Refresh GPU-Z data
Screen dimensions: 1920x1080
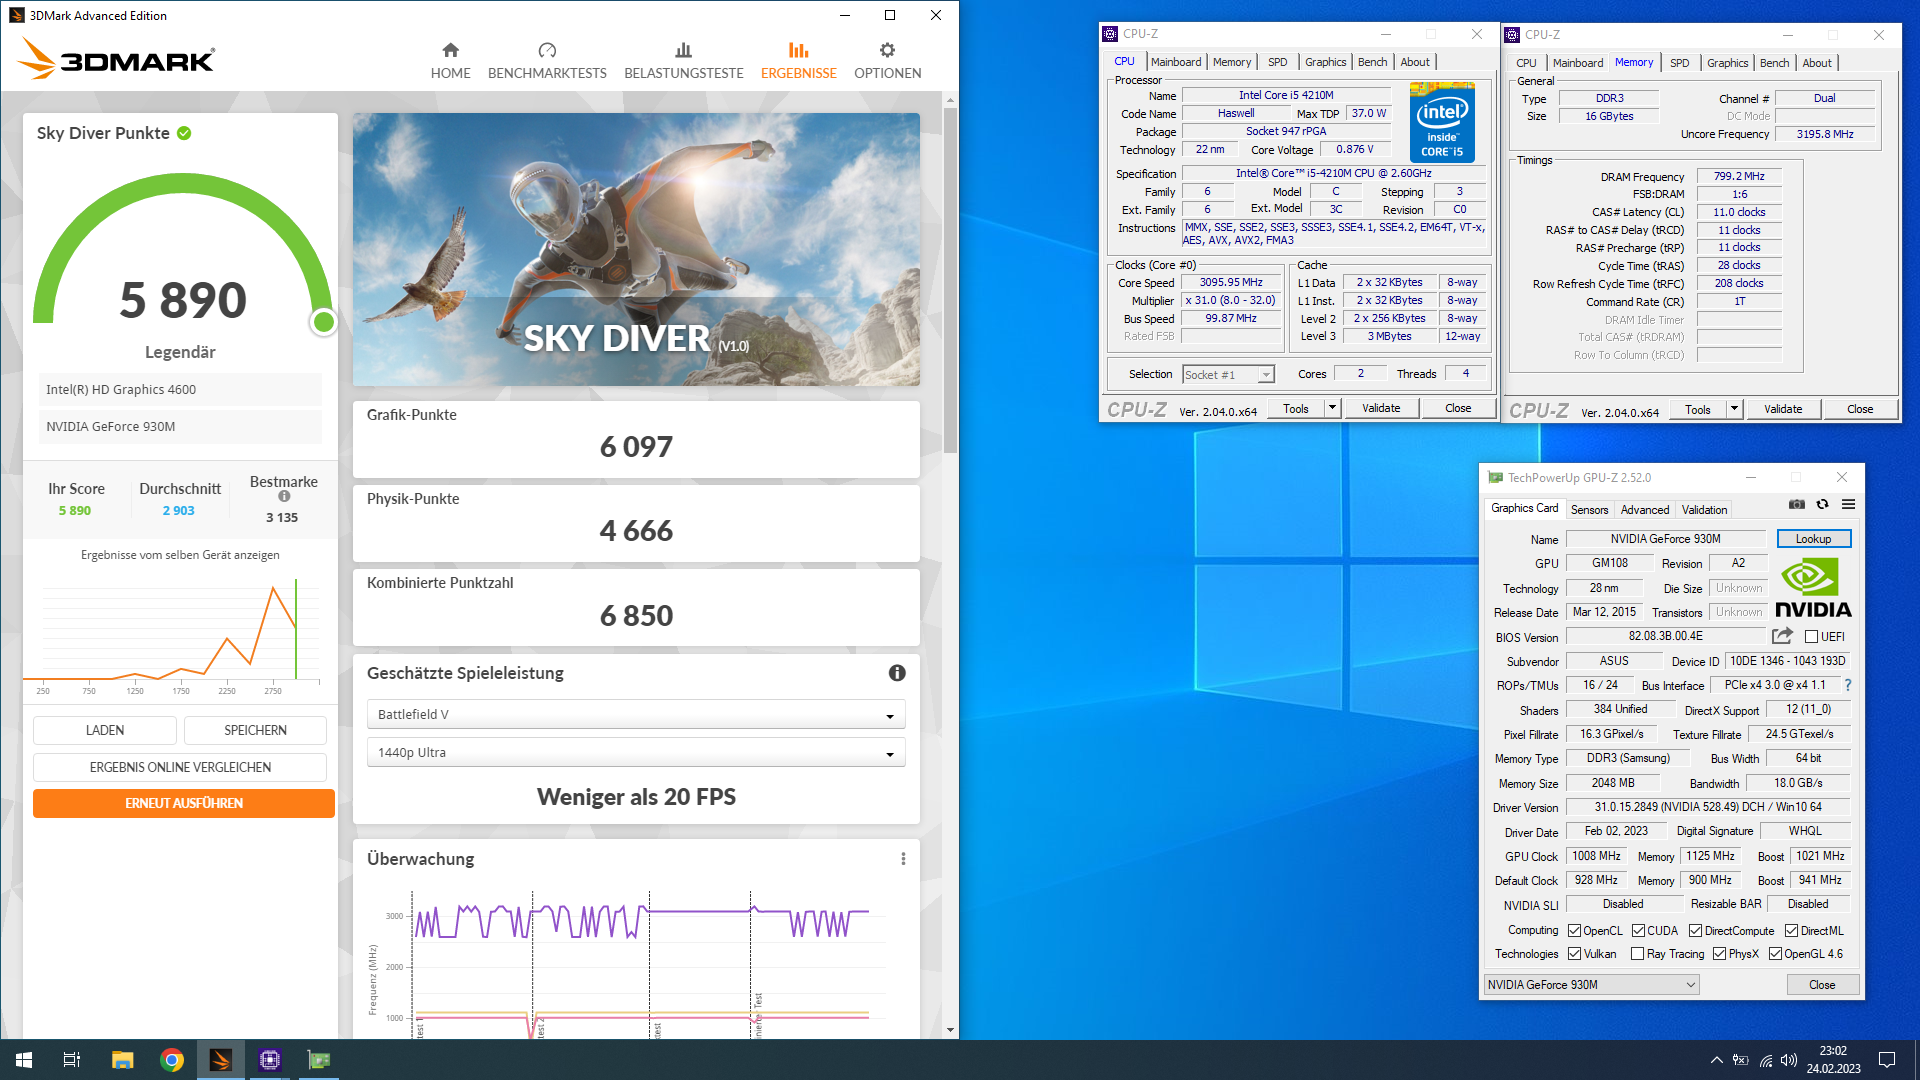(x=1822, y=505)
